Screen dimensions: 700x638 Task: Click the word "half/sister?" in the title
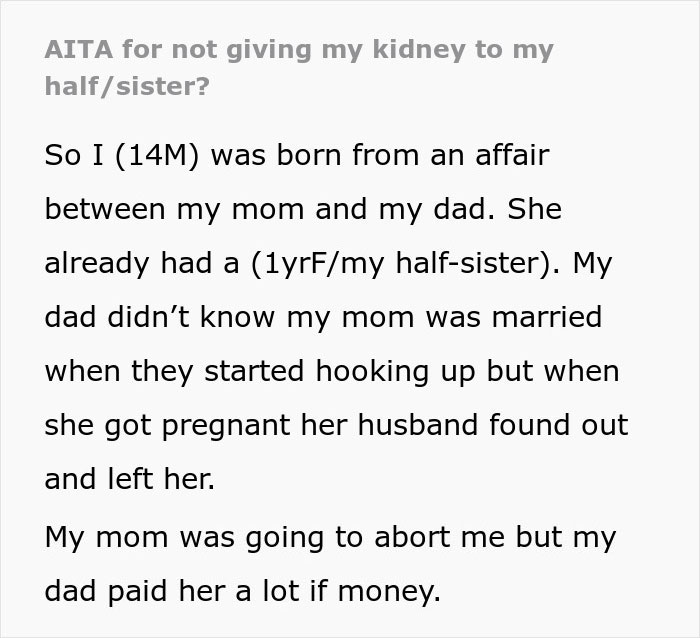(x=127, y=87)
